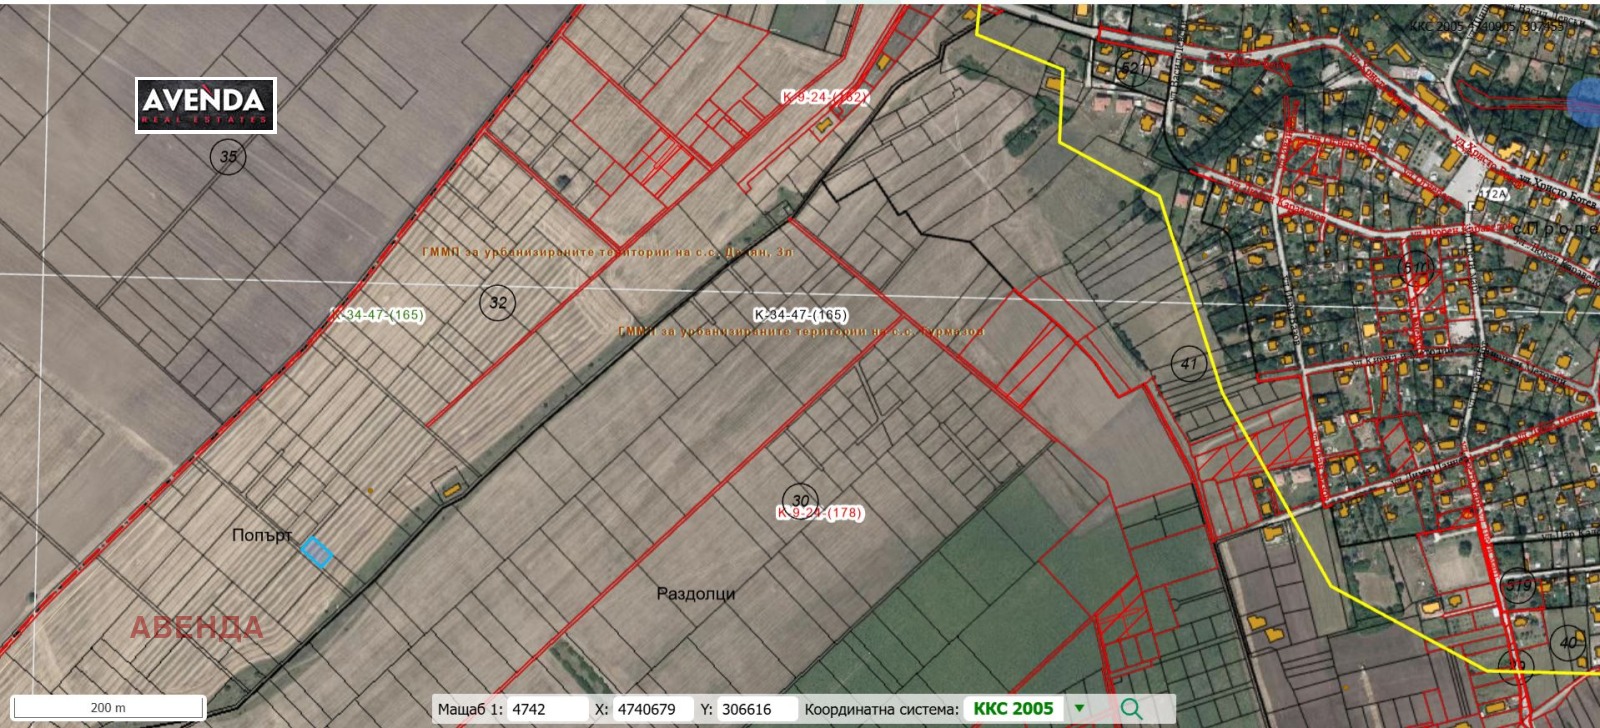Select the blue highlighted parcel near Попърт
The image size is (1600, 728).
pyautogui.click(x=317, y=552)
